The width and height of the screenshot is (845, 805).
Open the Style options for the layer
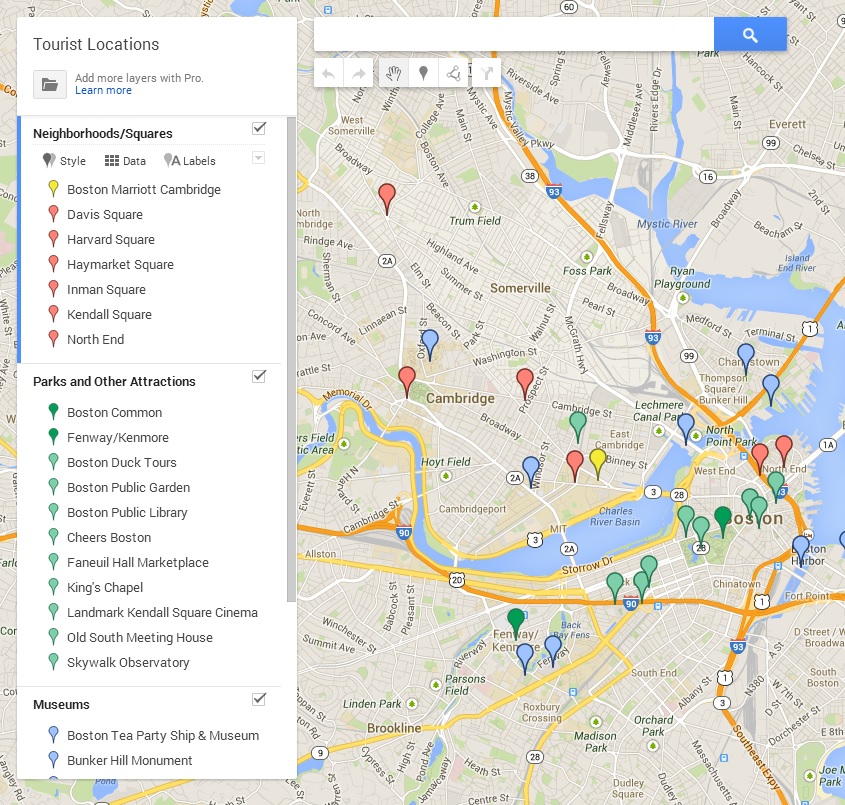coord(64,161)
